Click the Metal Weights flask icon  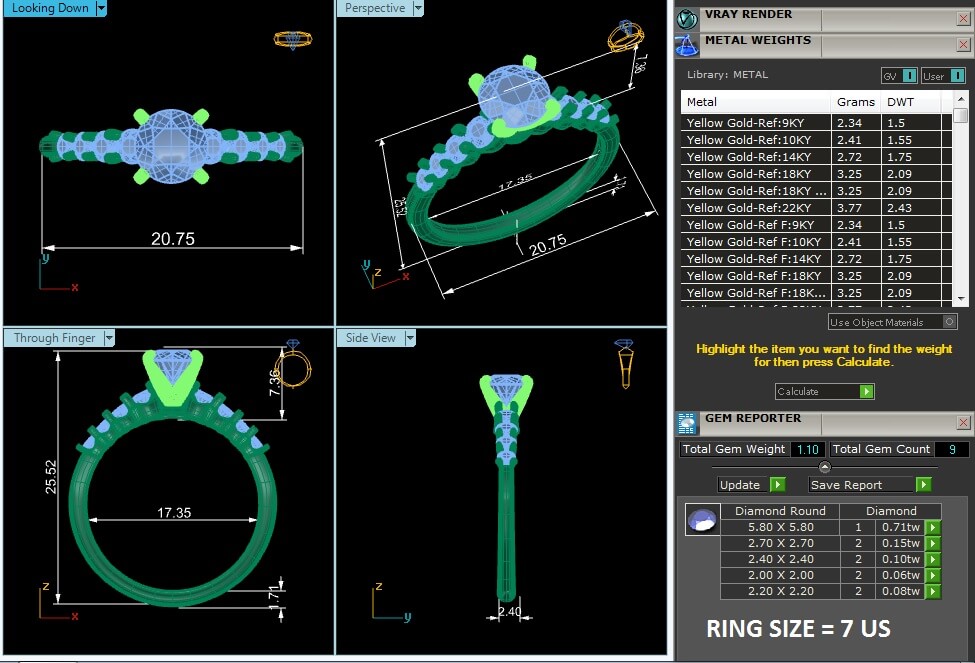tap(687, 45)
